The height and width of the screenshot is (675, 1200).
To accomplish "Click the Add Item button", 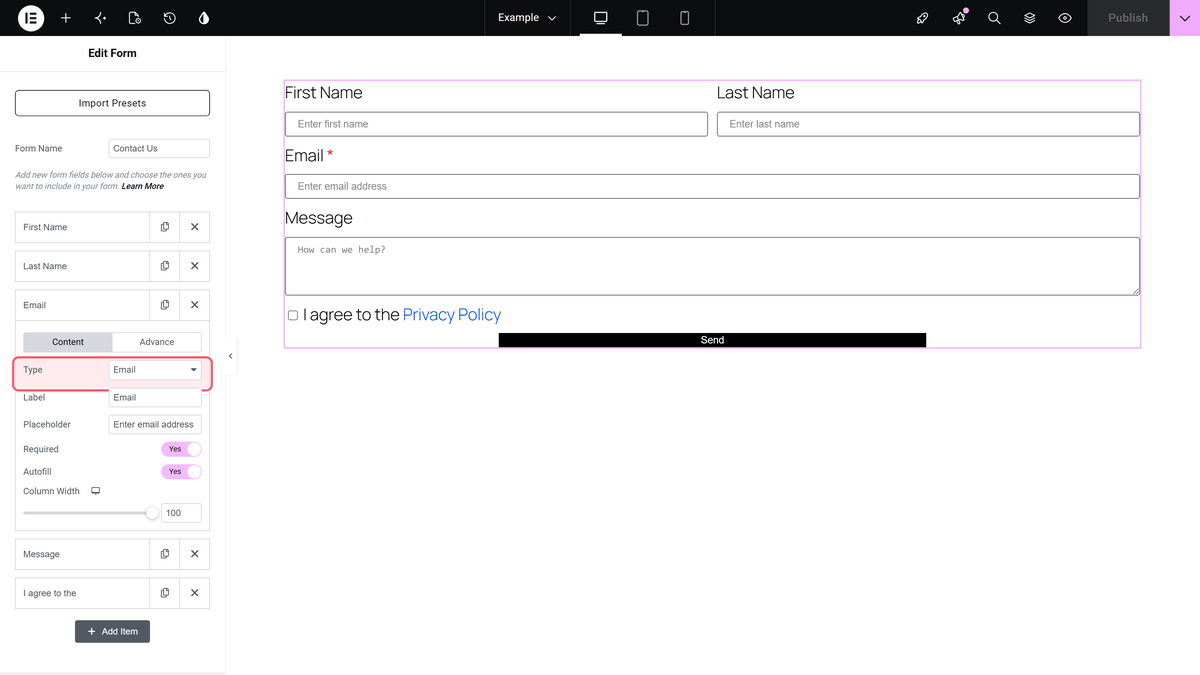I will pyautogui.click(x=112, y=631).
